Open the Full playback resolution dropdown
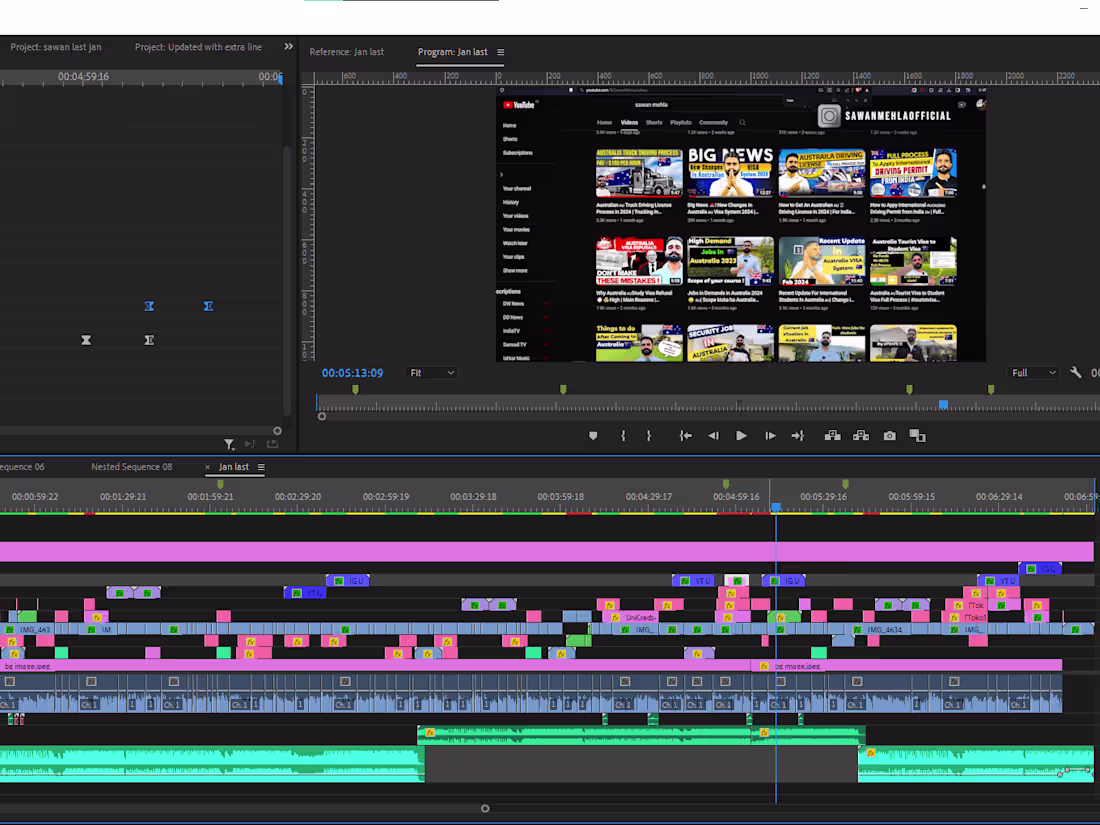The image size is (1100, 825). click(x=1032, y=372)
